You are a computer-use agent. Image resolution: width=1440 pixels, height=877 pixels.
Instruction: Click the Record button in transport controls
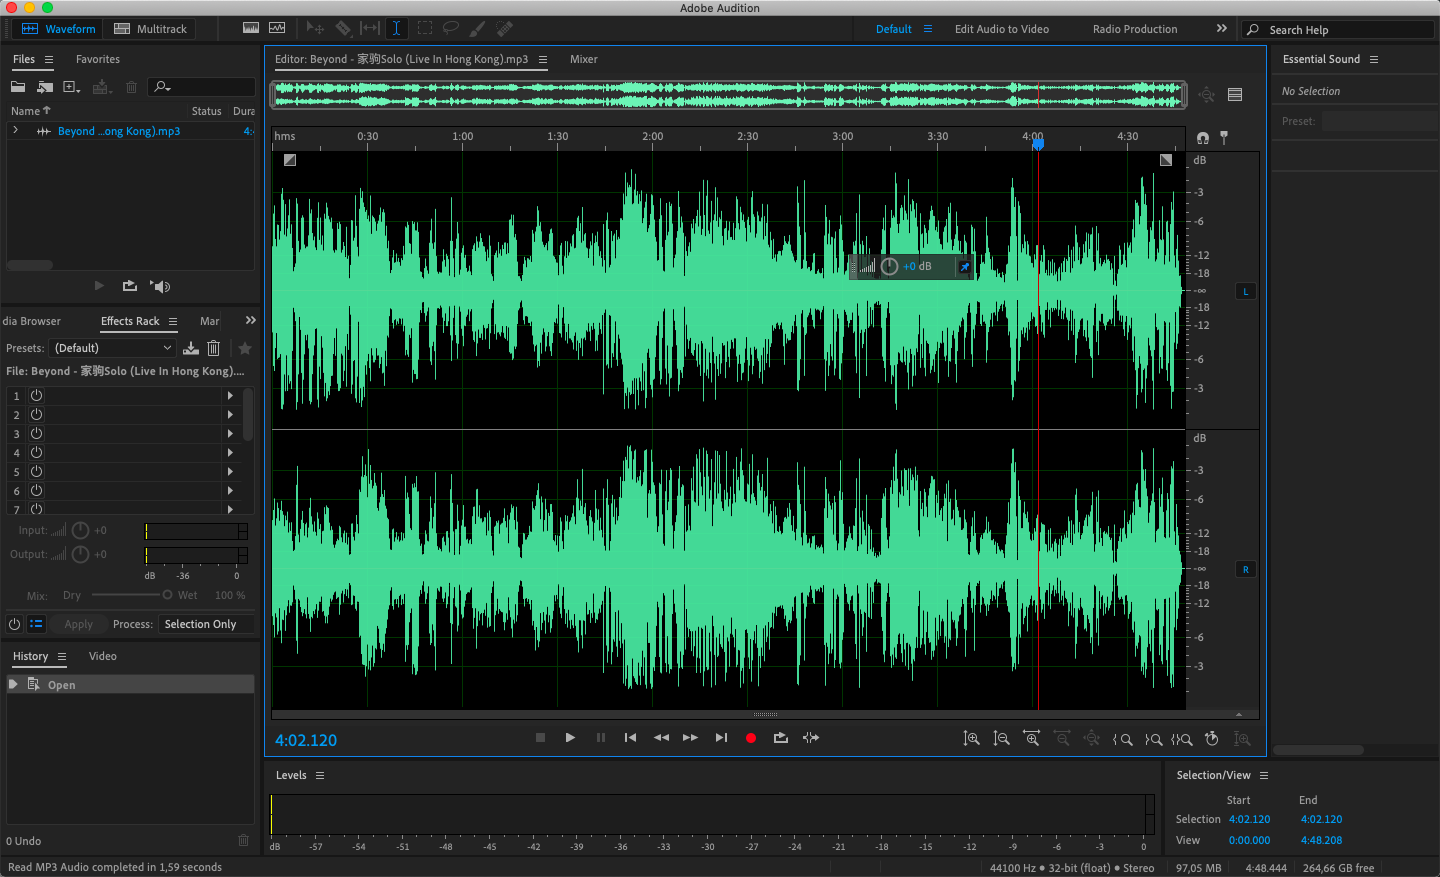pos(750,738)
